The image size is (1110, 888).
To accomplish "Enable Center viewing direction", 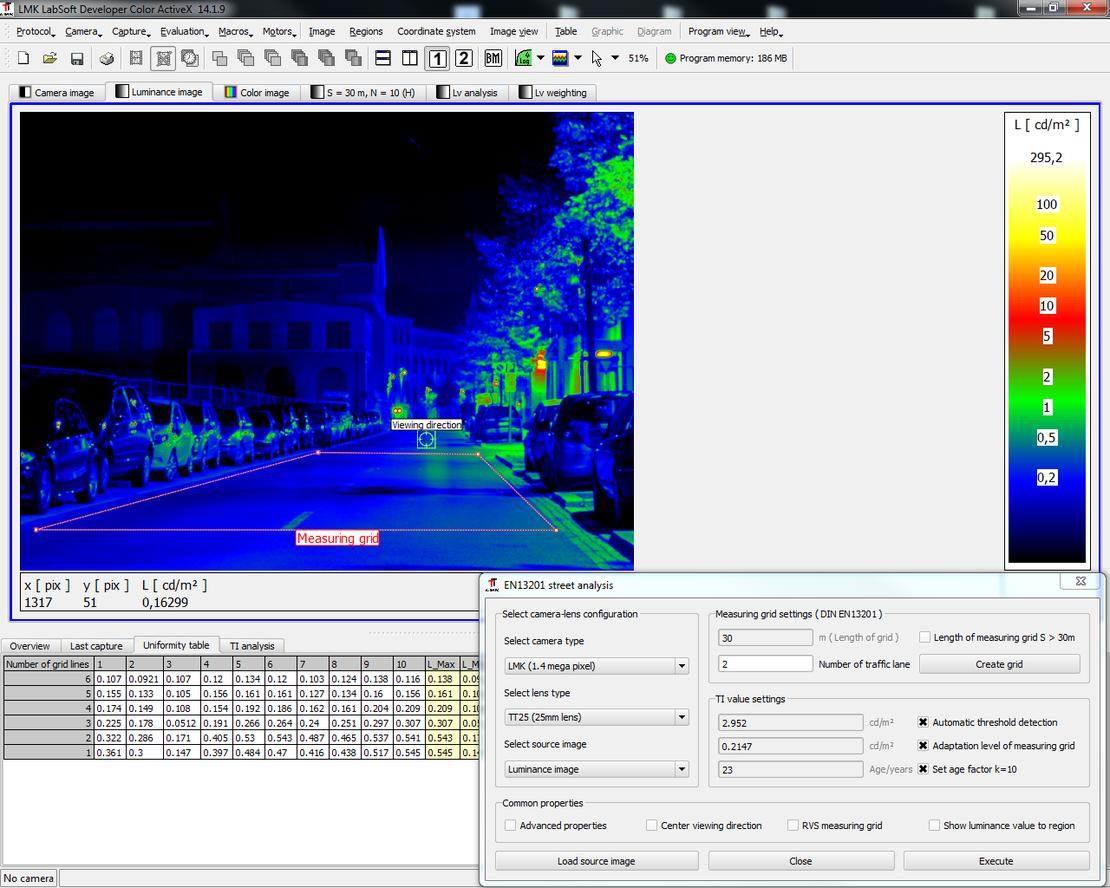I will [x=651, y=826].
